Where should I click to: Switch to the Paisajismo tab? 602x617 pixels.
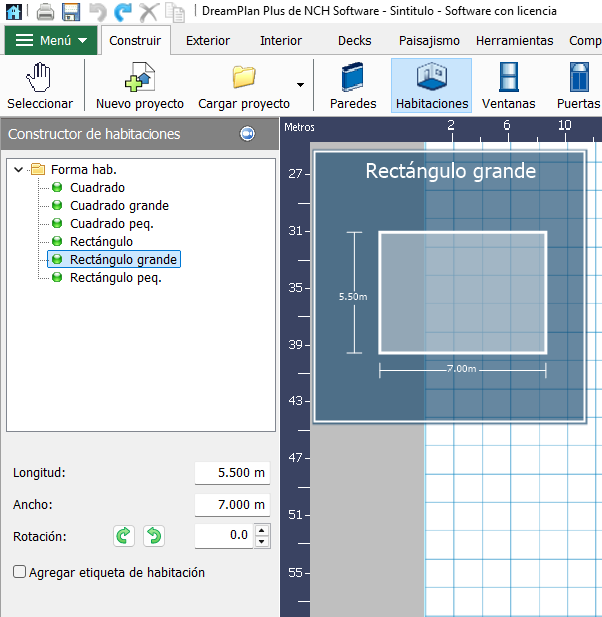coord(429,41)
